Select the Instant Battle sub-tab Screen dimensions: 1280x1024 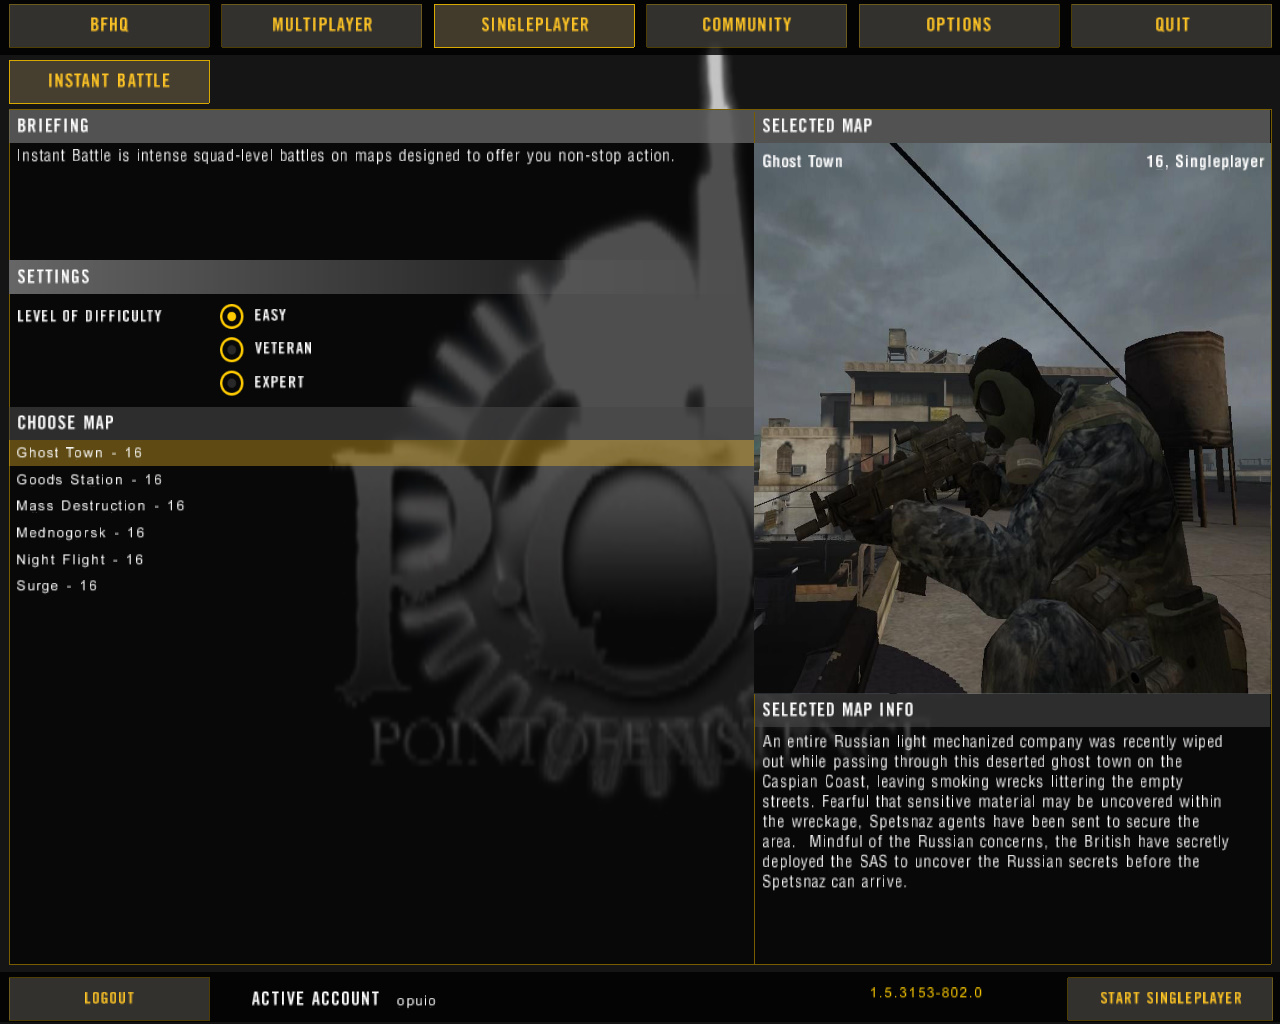109,81
